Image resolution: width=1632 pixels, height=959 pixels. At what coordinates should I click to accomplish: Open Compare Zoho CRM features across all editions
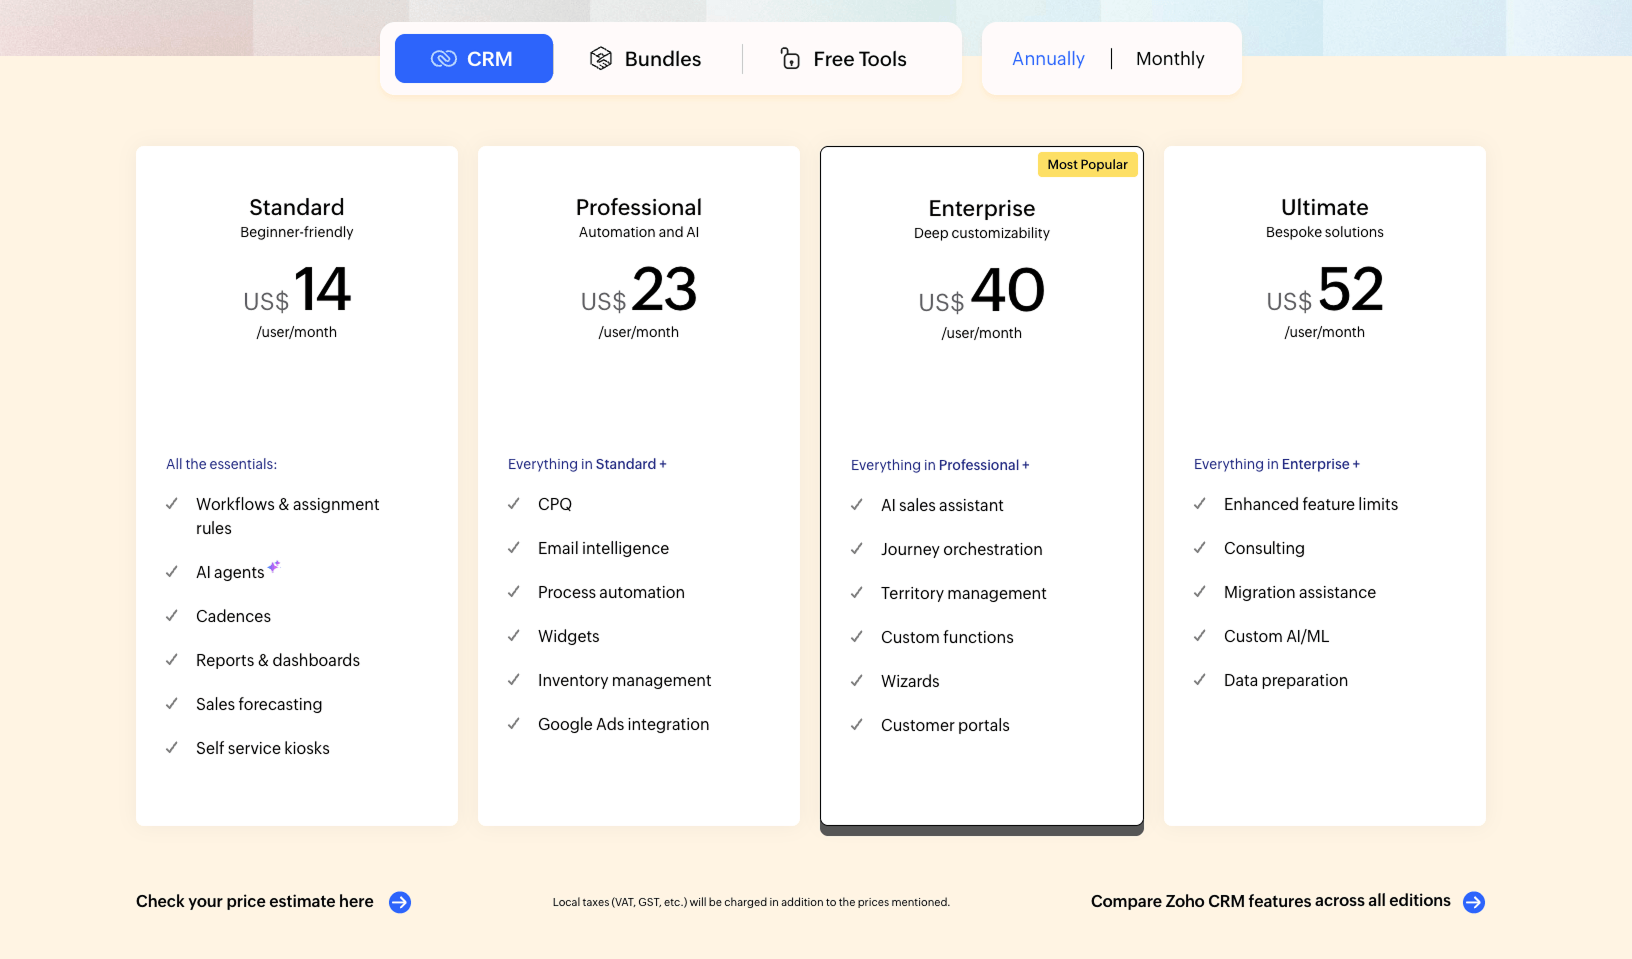tap(1271, 901)
